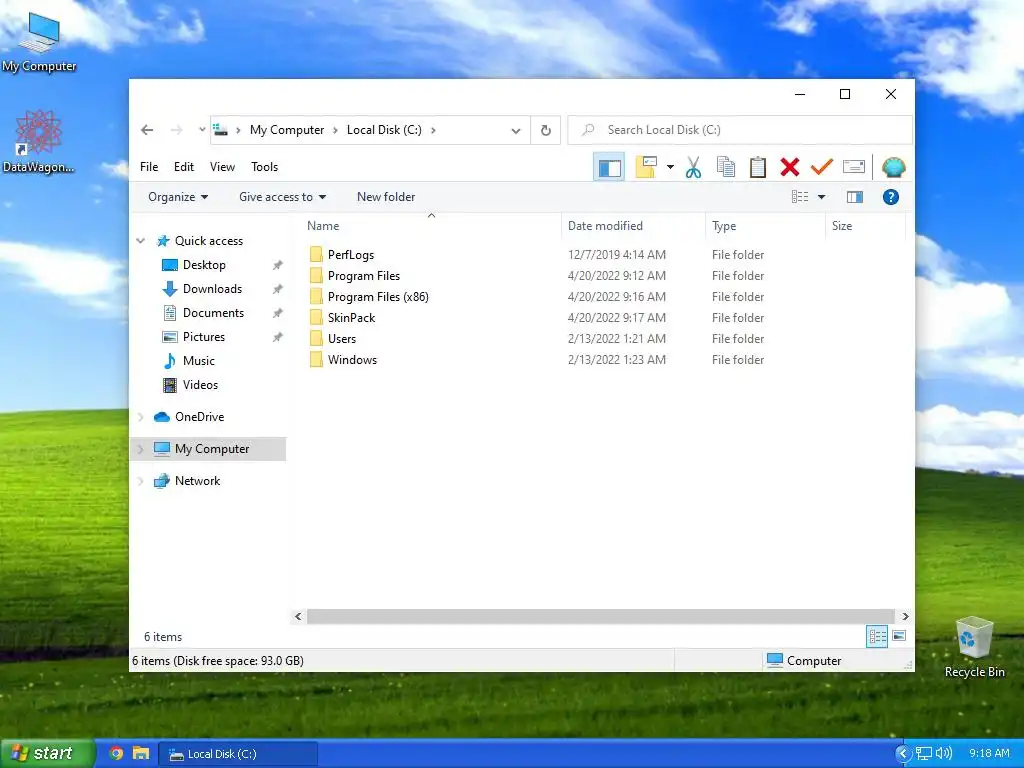The width and height of the screenshot is (1024, 768).
Task: Click the Copy toolbar icon
Action: click(x=726, y=167)
